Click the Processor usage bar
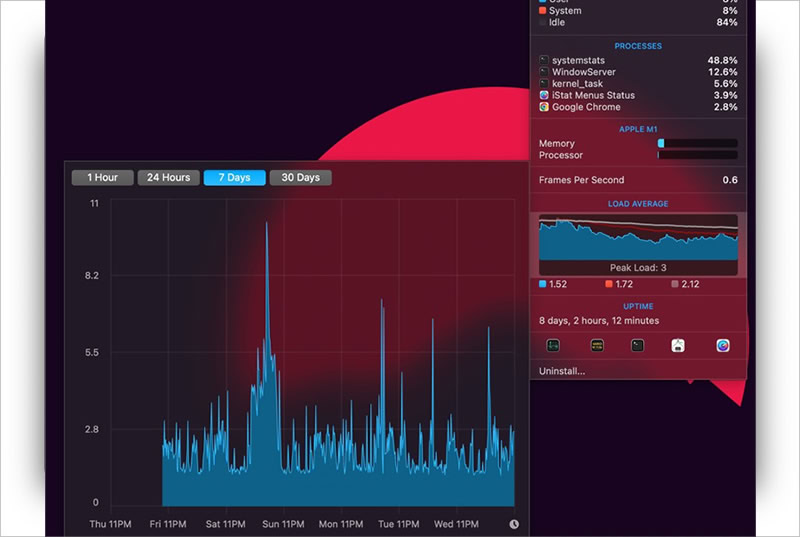The image size is (800, 537). click(x=697, y=155)
